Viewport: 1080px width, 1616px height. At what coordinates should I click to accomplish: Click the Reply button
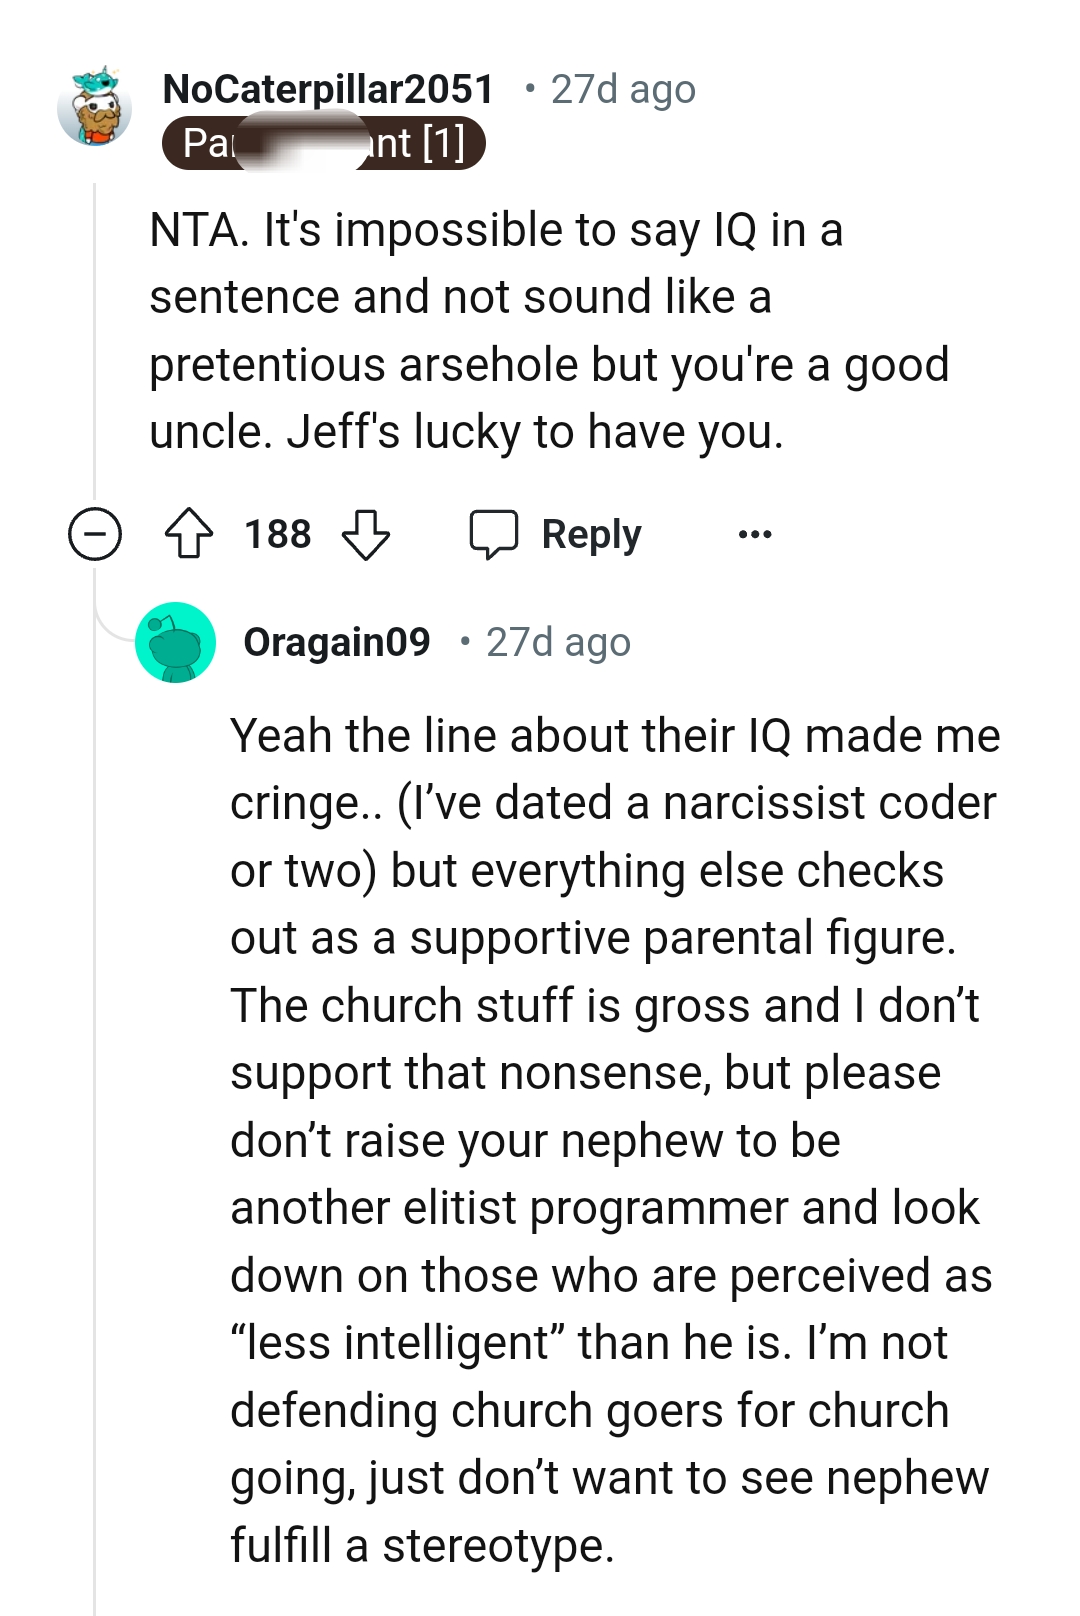[x=590, y=533]
